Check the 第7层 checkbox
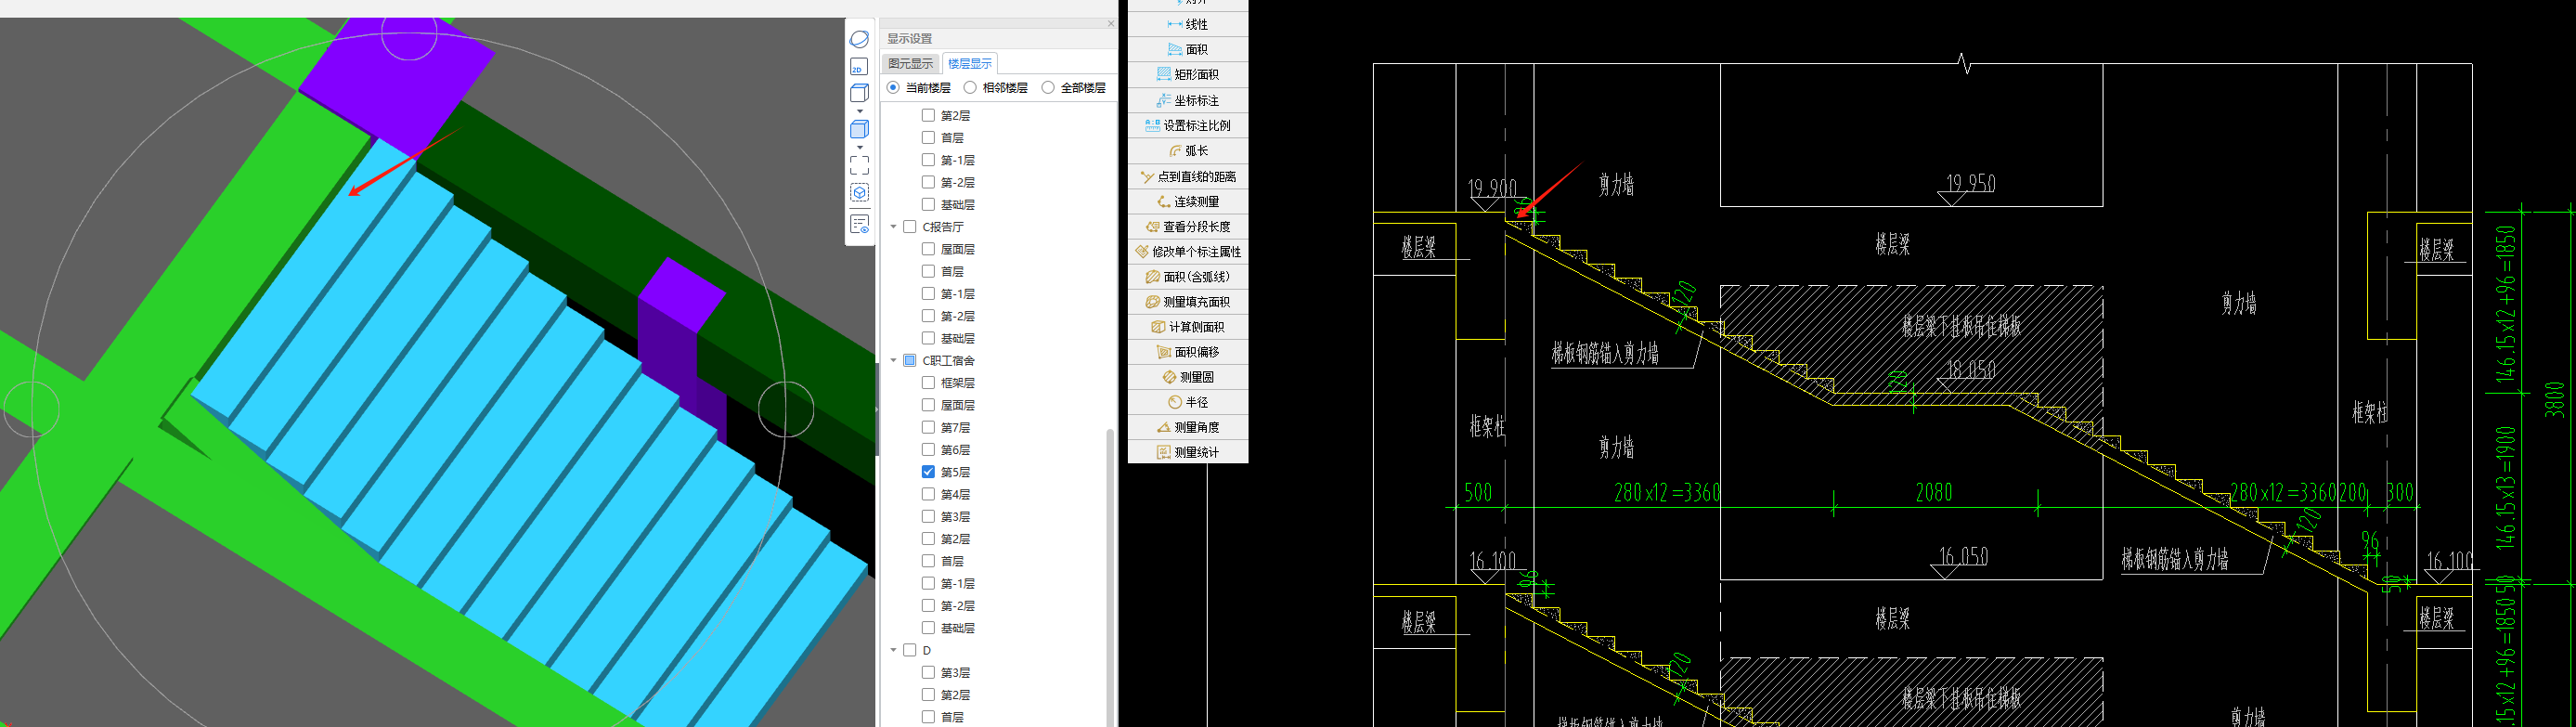Image resolution: width=2576 pixels, height=727 pixels. (x=928, y=427)
